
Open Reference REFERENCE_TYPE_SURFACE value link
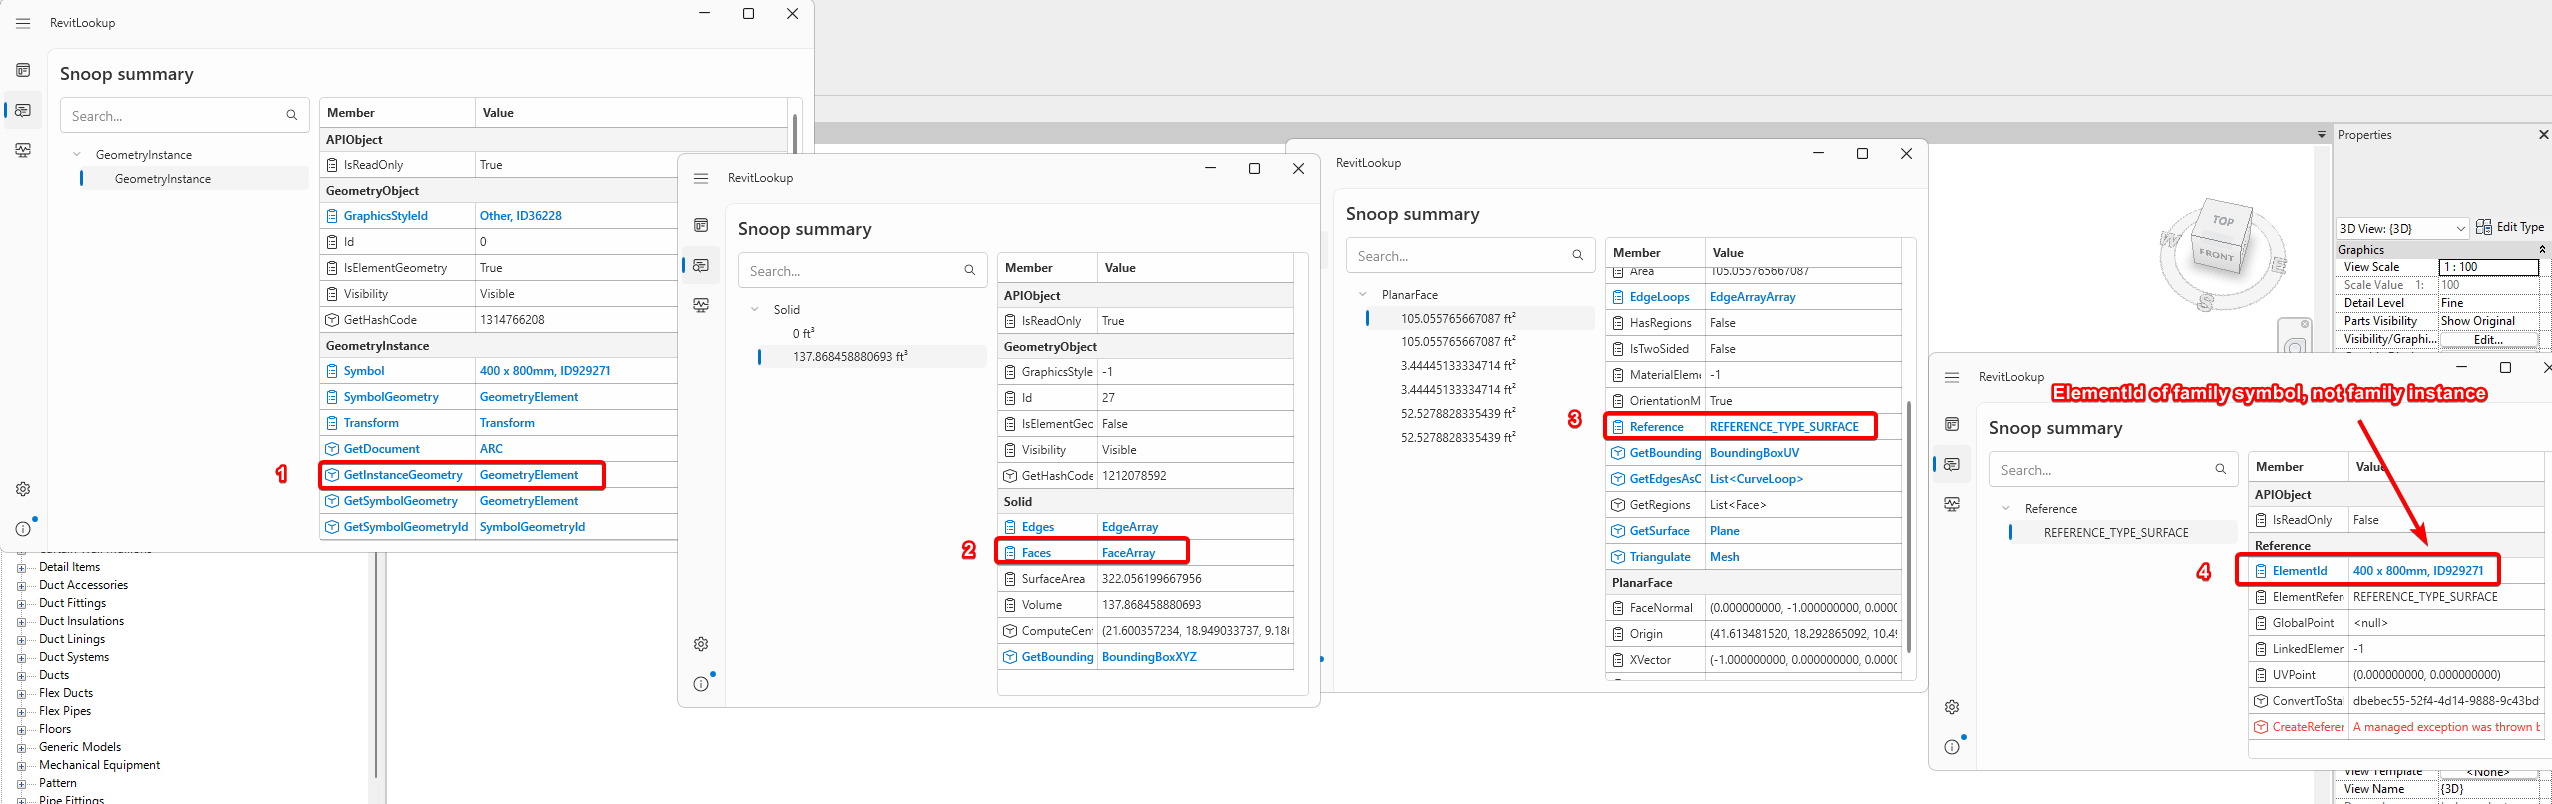(x=1784, y=427)
